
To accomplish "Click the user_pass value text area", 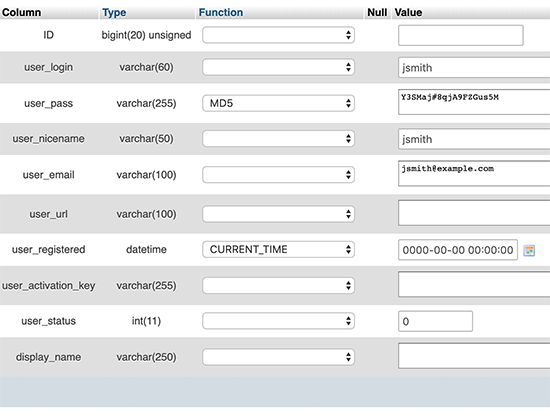I will [x=474, y=102].
